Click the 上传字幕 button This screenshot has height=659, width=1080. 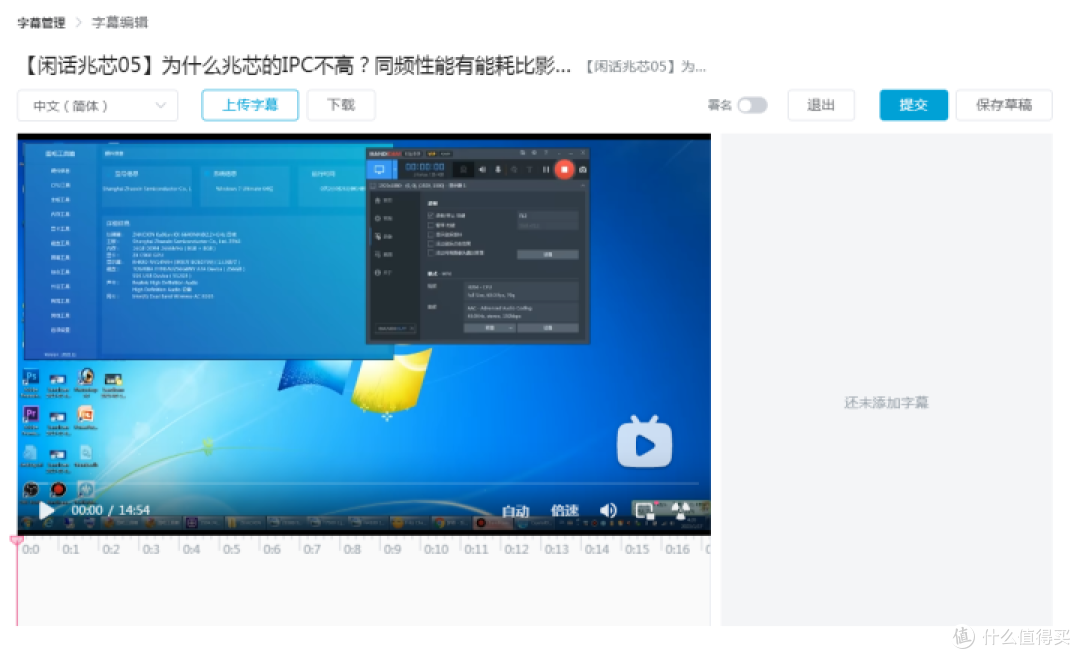point(250,105)
